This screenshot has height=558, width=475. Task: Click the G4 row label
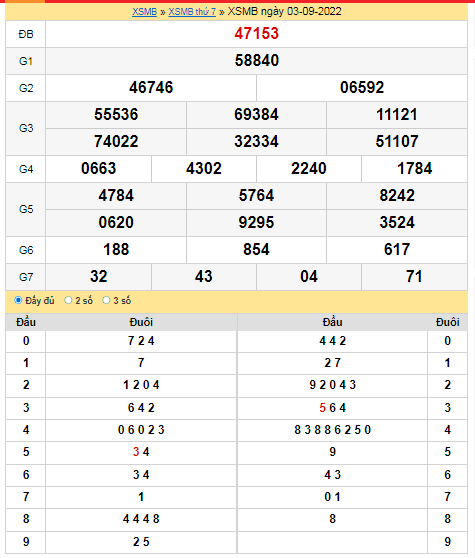26,169
